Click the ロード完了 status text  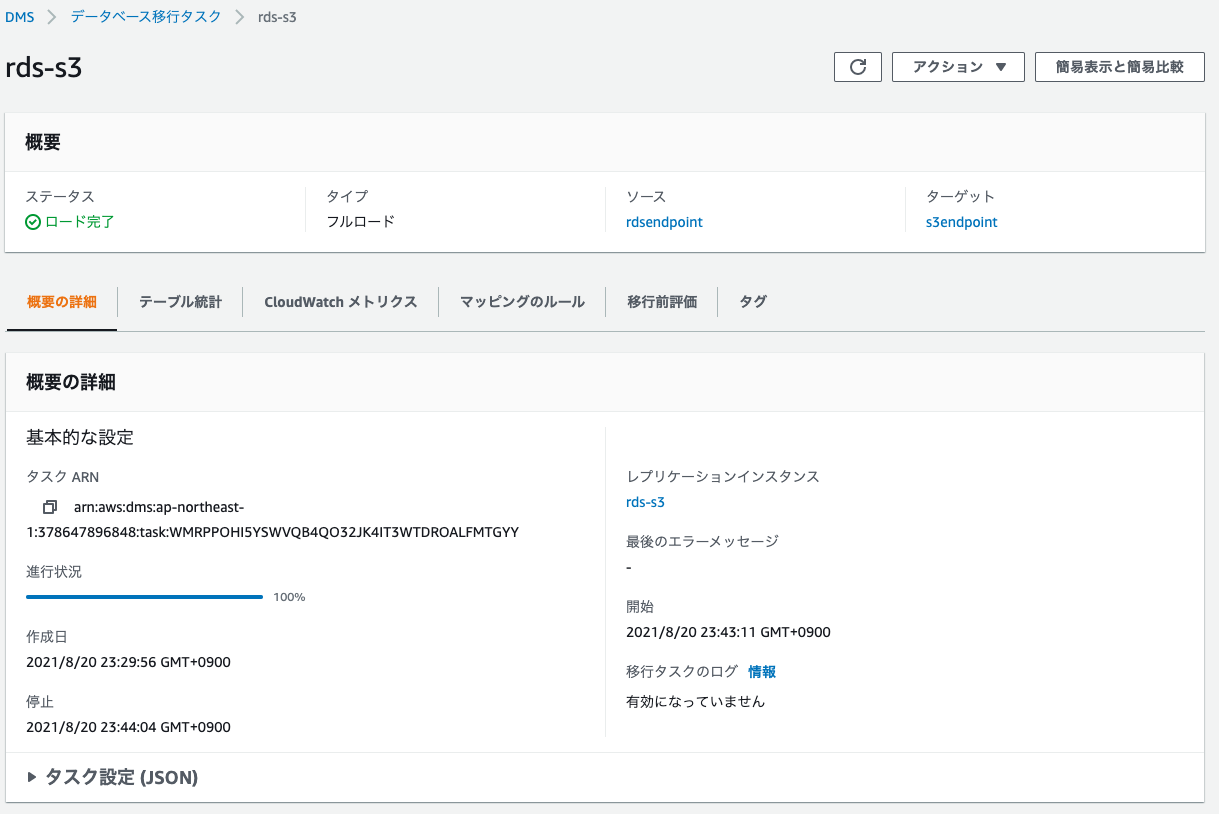pyautogui.click(x=80, y=222)
